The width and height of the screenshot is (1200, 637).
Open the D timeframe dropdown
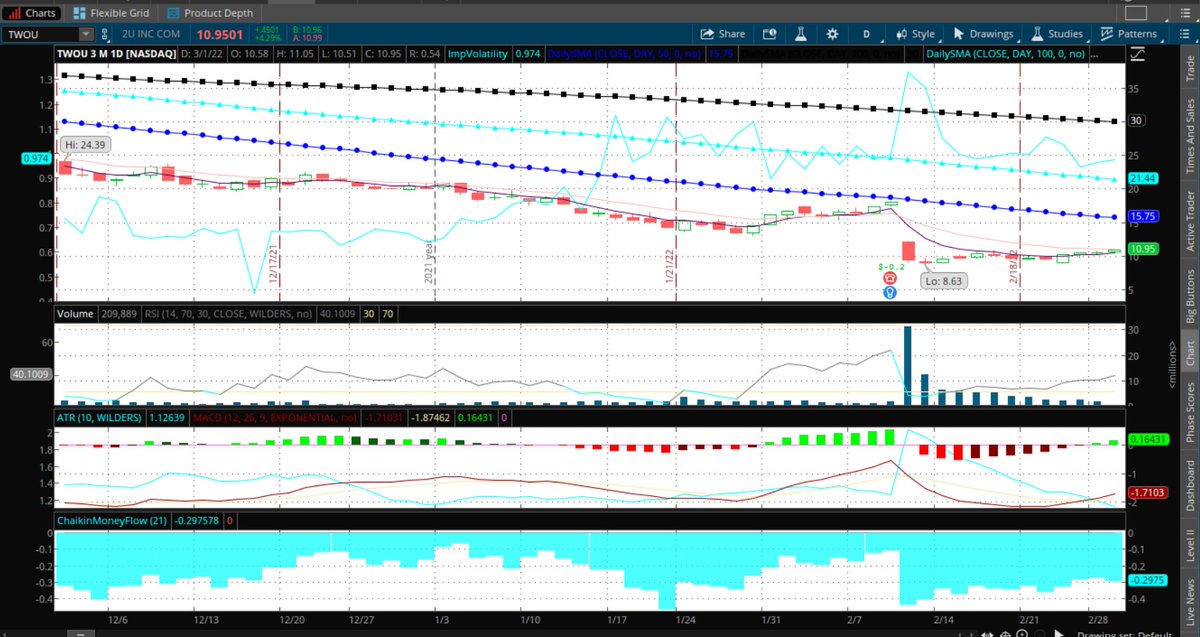tap(866, 33)
